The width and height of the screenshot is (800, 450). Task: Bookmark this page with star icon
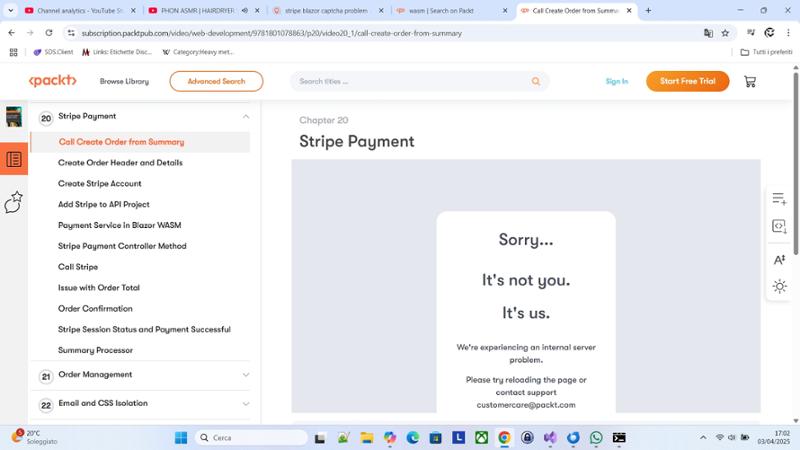pyautogui.click(x=725, y=33)
